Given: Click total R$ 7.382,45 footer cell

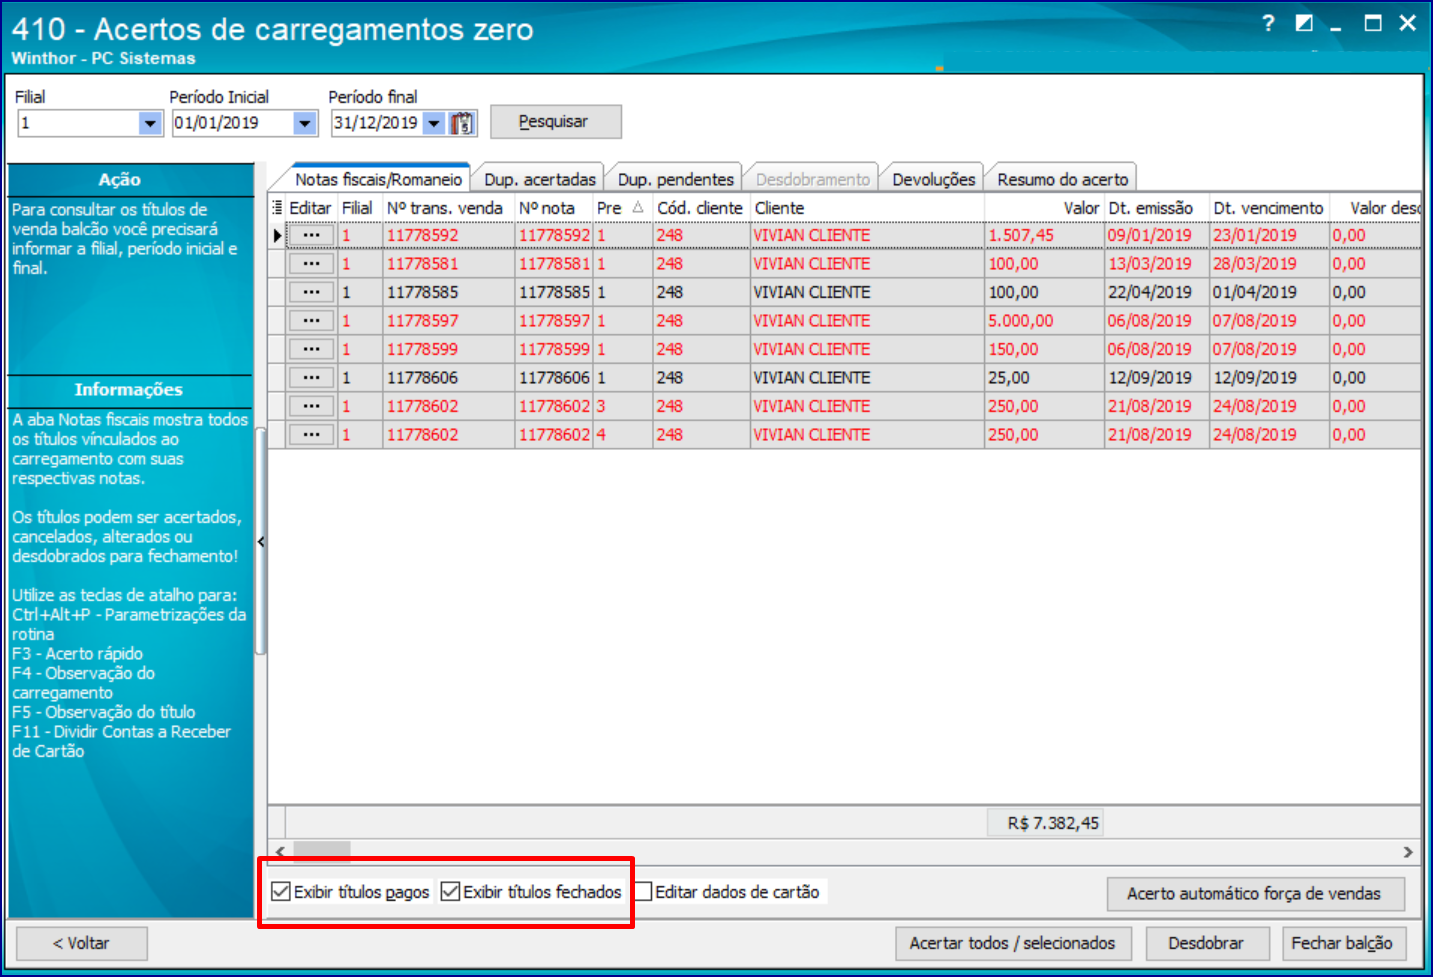Looking at the screenshot, I should click(1044, 823).
